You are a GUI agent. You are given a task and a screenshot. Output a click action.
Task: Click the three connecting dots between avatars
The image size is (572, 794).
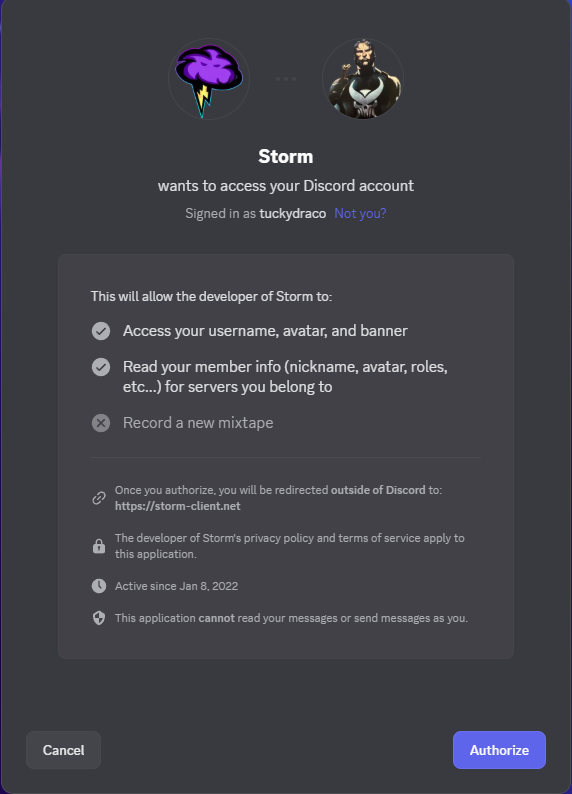point(285,79)
